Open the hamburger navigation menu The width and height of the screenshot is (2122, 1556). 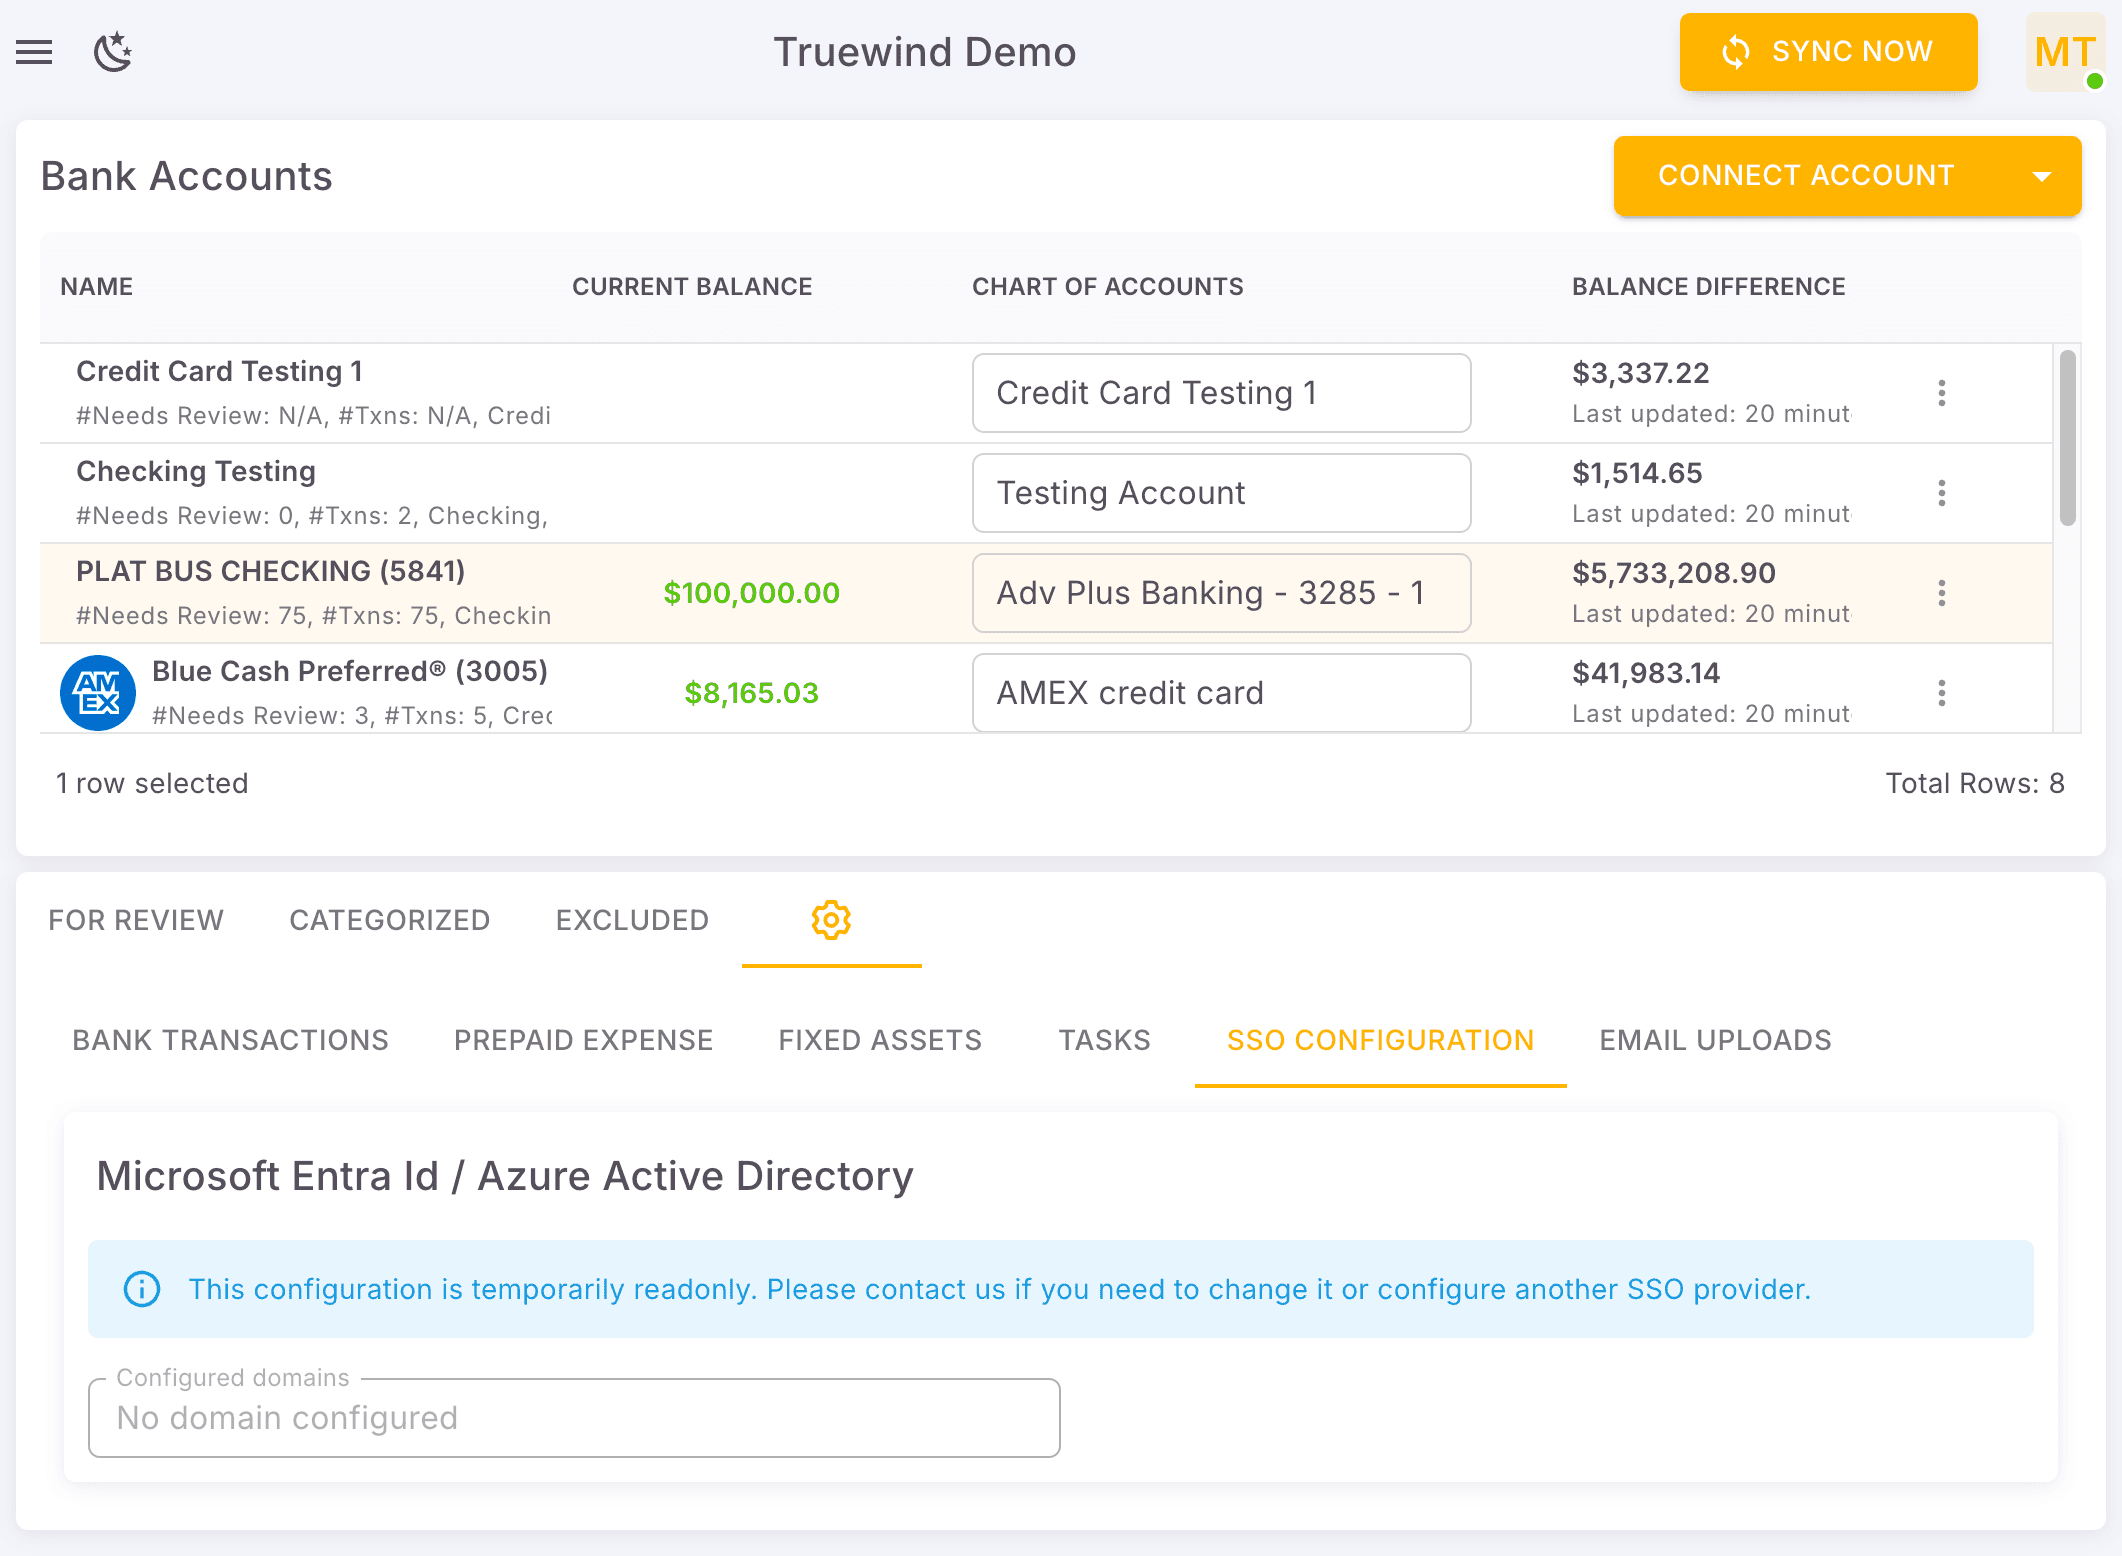point(34,52)
